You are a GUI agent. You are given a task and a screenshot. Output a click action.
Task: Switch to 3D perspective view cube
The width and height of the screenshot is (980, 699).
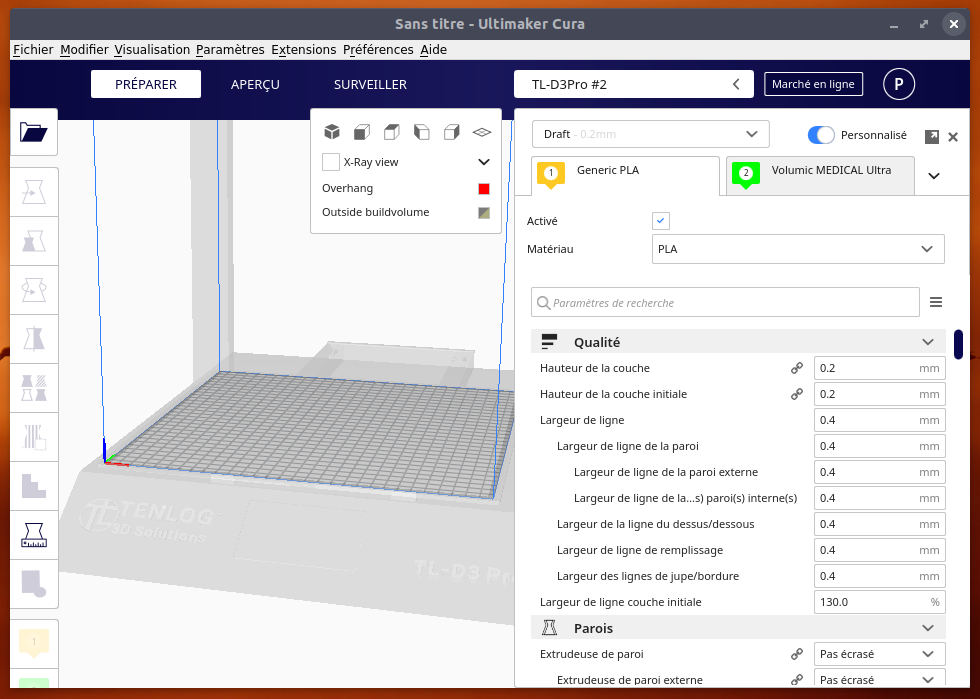click(332, 132)
